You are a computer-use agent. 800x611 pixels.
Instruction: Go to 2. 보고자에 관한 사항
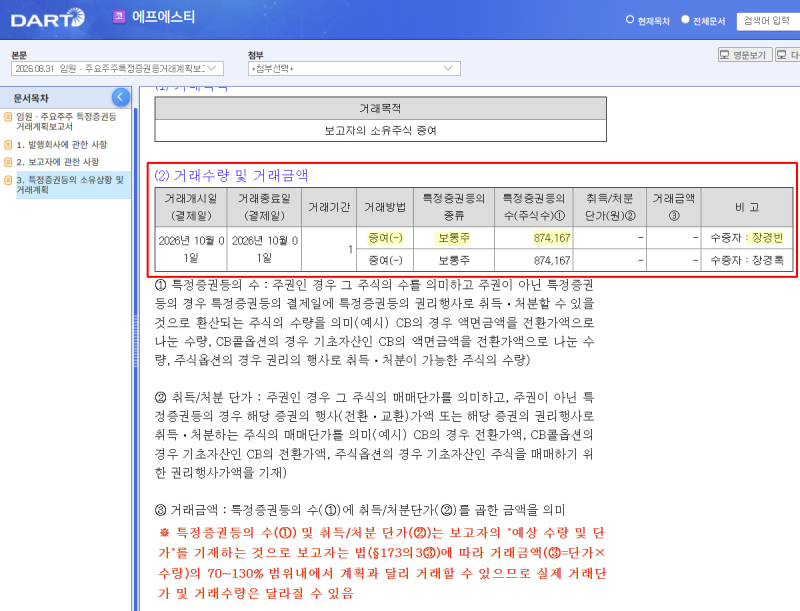[x=58, y=162]
